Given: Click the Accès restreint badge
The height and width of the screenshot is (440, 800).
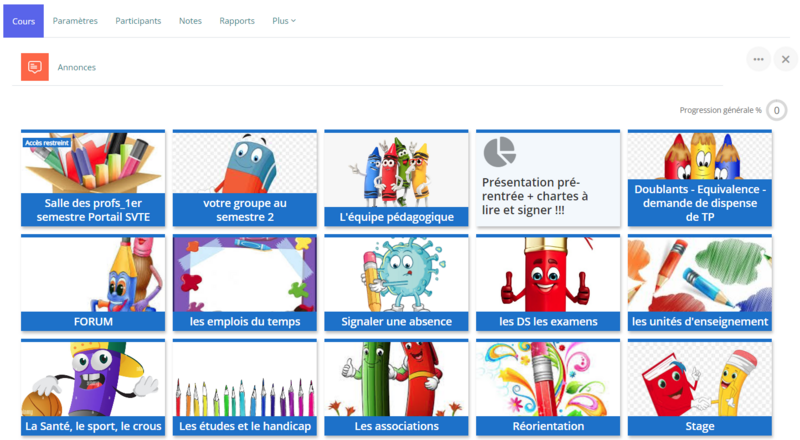Looking at the screenshot, I should tap(46, 143).
